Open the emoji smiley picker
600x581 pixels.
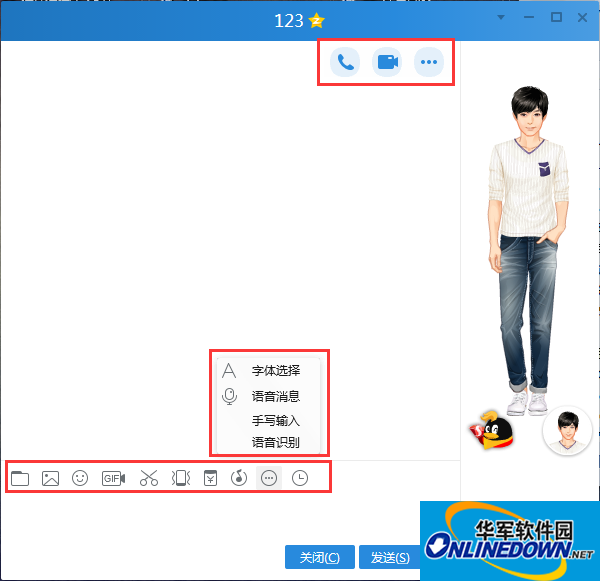tap(80, 478)
